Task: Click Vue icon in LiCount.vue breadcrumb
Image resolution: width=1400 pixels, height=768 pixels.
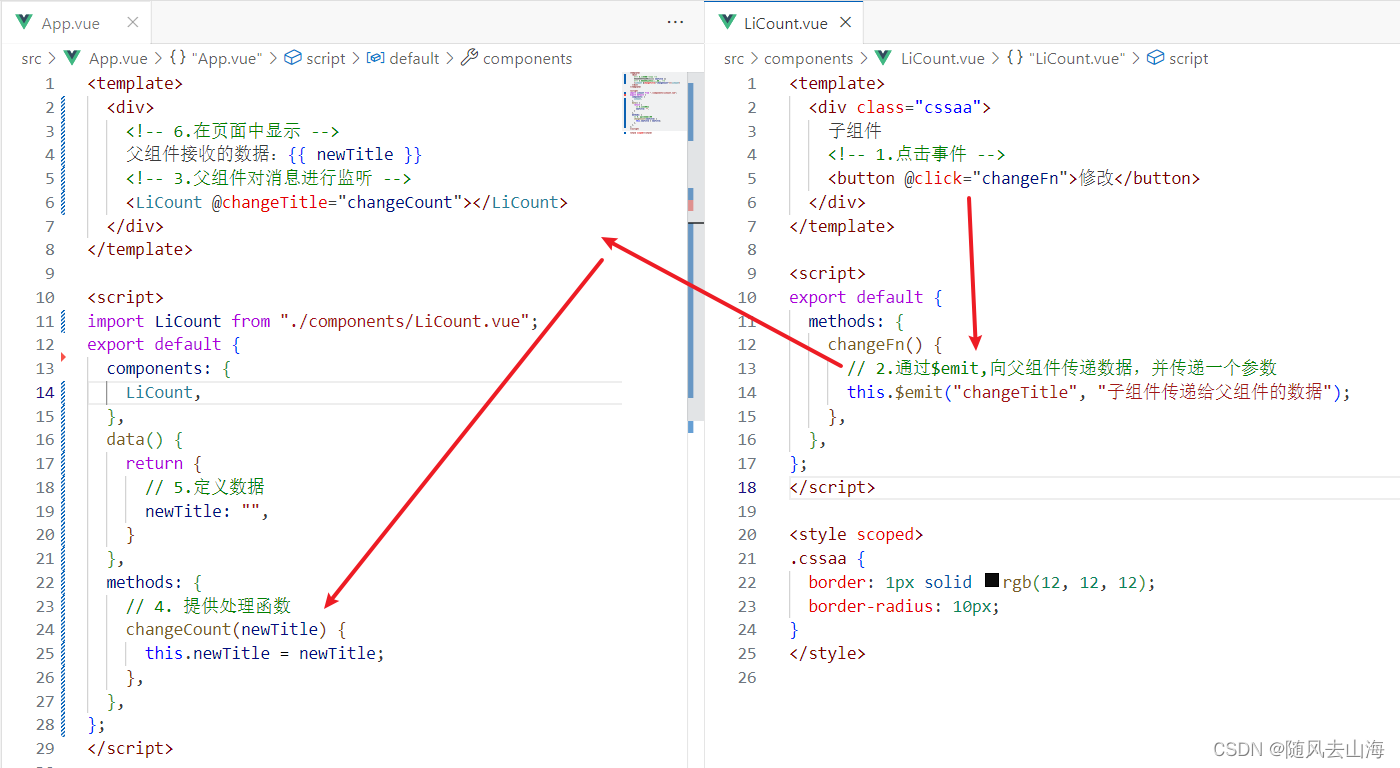Action: (x=883, y=58)
